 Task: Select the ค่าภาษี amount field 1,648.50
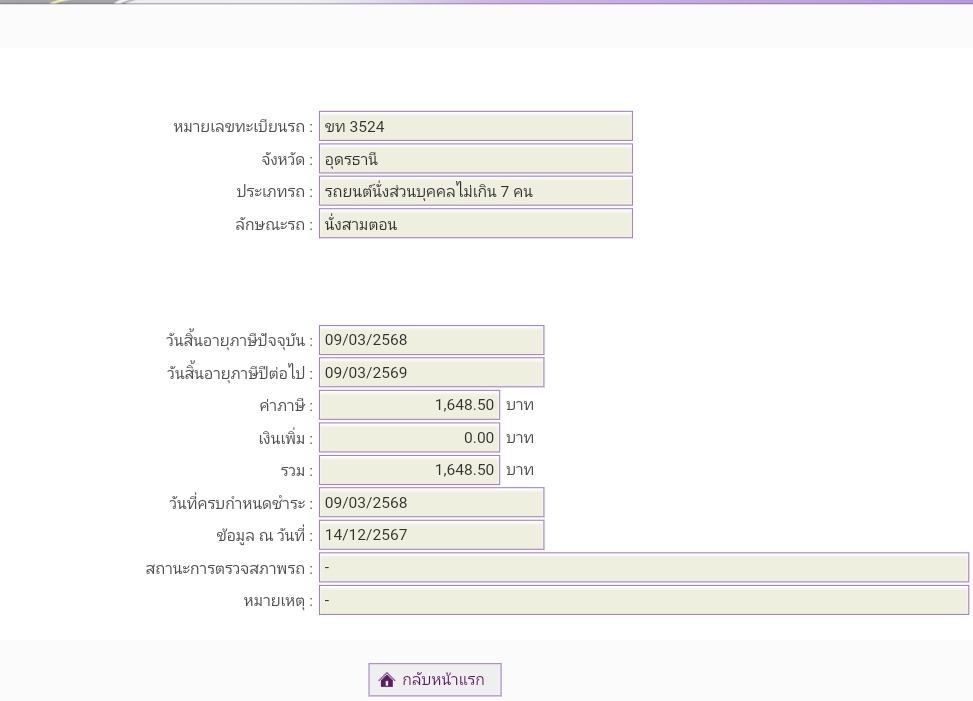[x=410, y=405]
